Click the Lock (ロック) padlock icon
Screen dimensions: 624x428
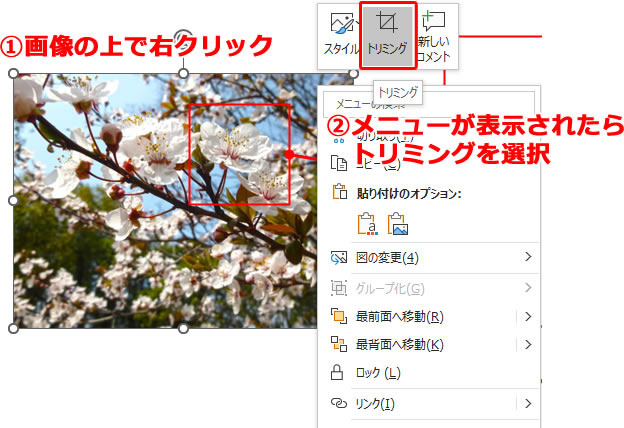[338, 373]
